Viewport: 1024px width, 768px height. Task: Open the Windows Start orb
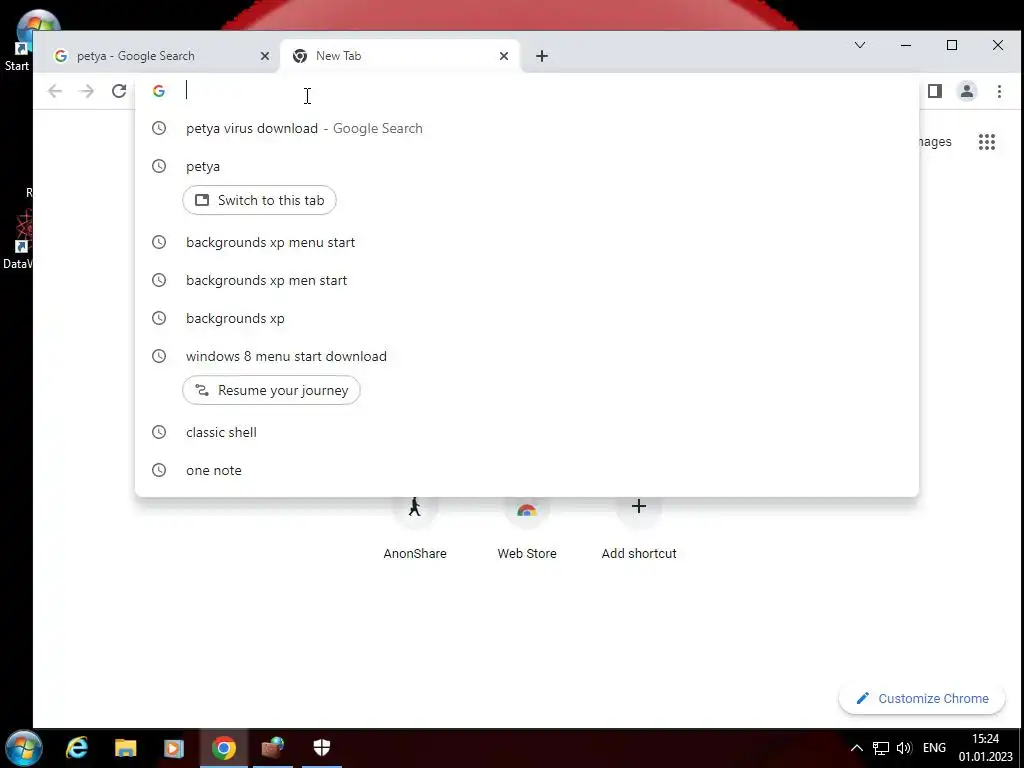(24, 748)
